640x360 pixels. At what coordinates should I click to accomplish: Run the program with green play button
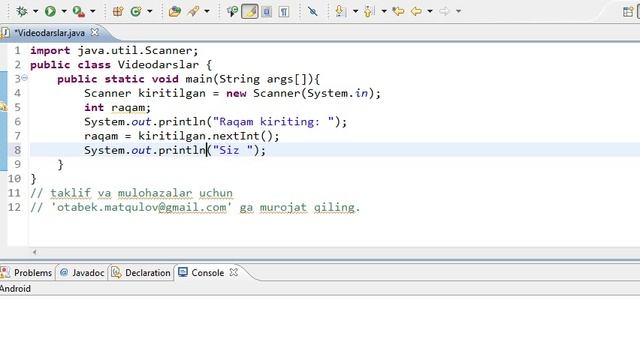pyautogui.click(x=51, y=11)
